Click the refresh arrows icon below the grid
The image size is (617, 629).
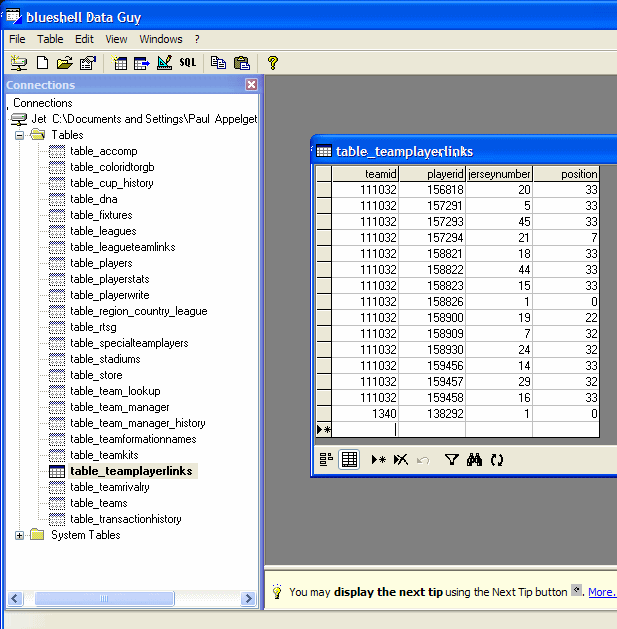(496, 460)
